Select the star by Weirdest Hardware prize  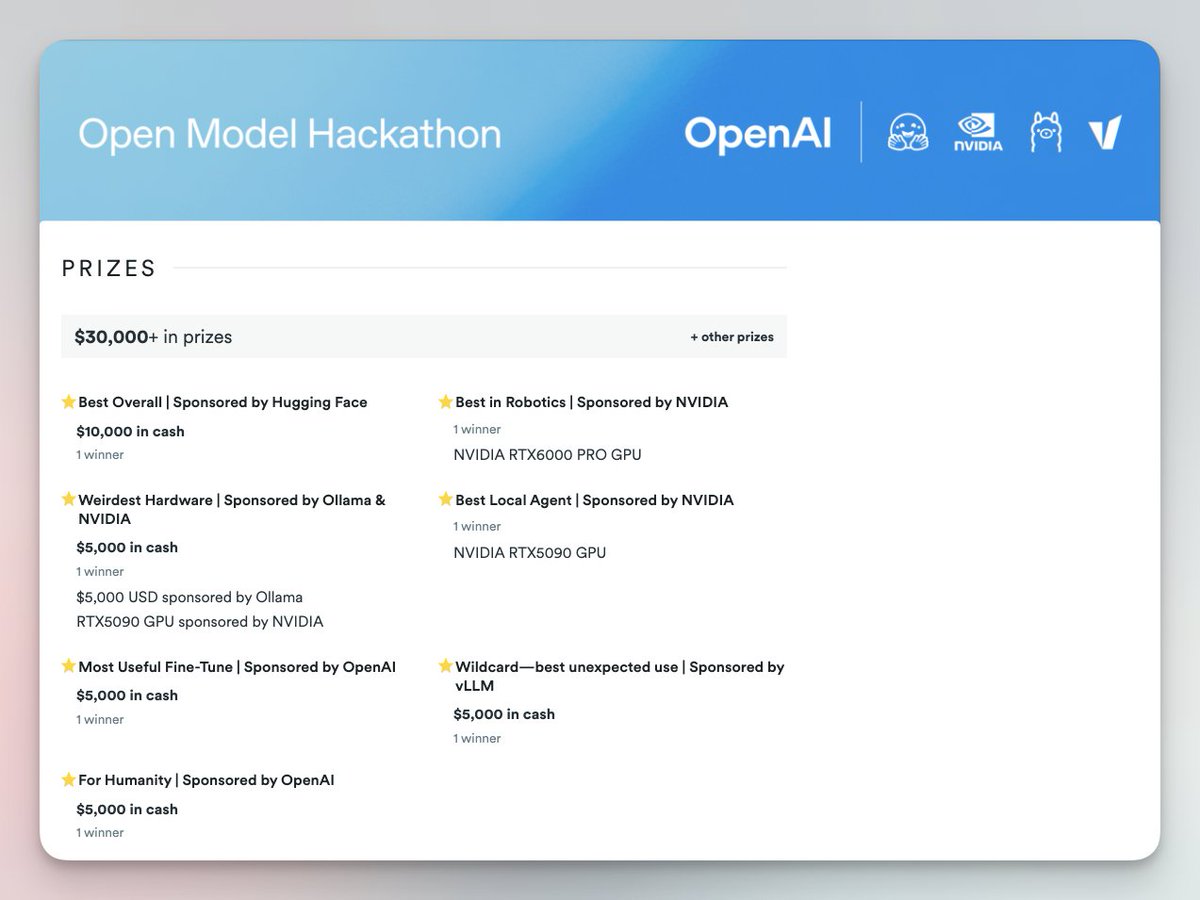pos(68,499)
